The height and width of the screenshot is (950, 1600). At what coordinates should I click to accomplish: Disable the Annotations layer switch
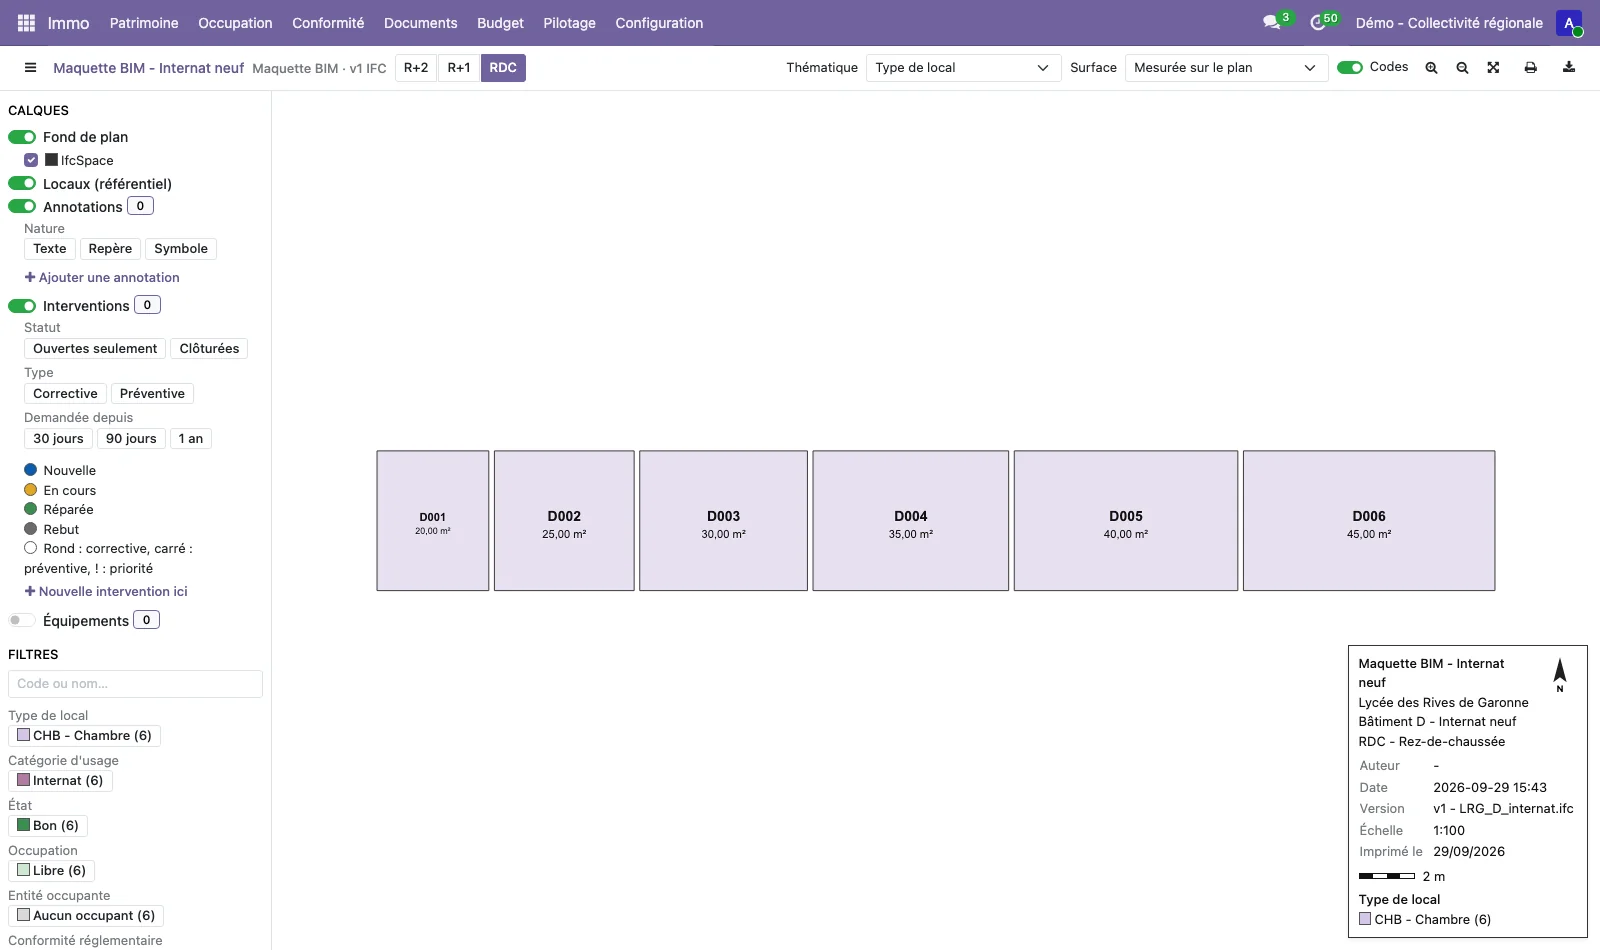pyautogui.click(x=22, y=207)
